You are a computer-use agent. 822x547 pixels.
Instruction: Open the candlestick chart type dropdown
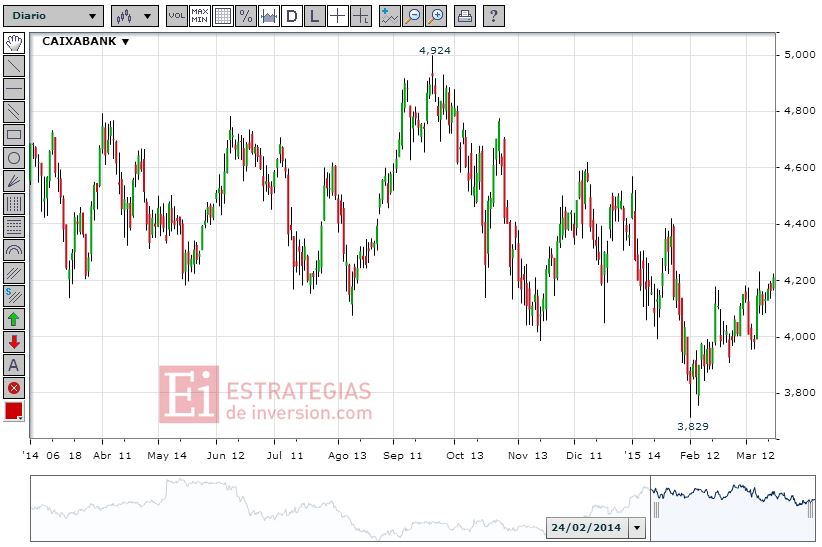(134, 16)
